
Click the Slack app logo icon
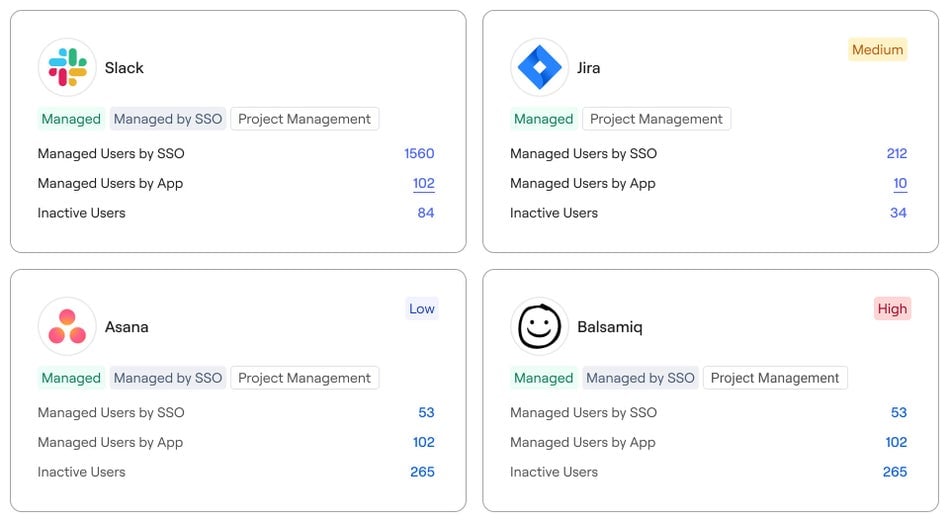click(67, 67)
